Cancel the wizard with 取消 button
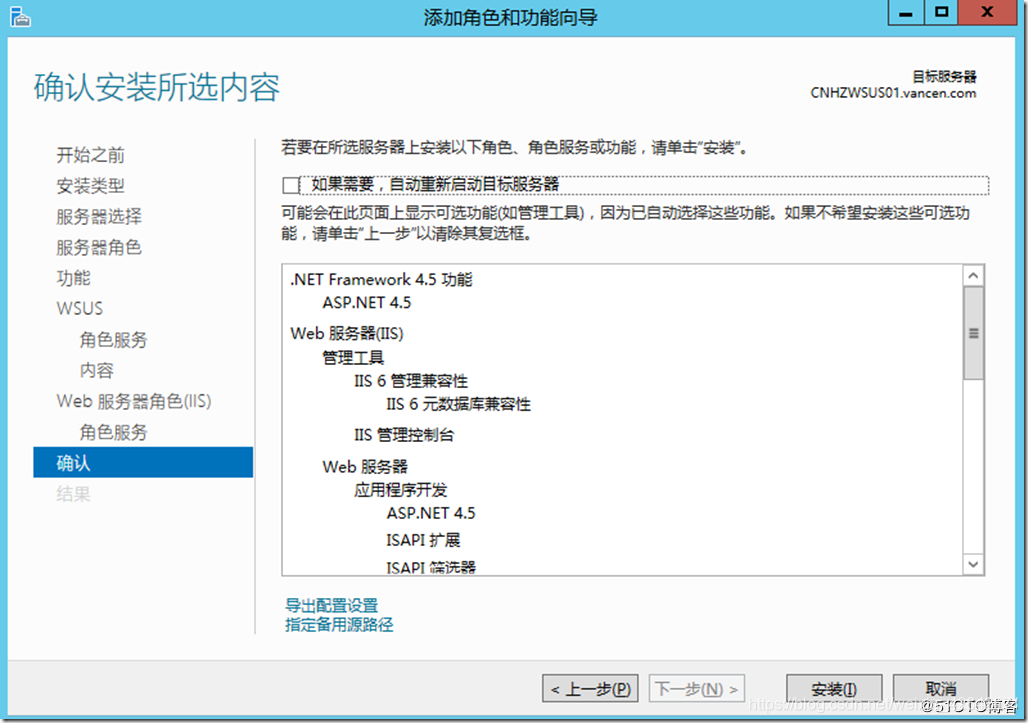 coord(941,689)
